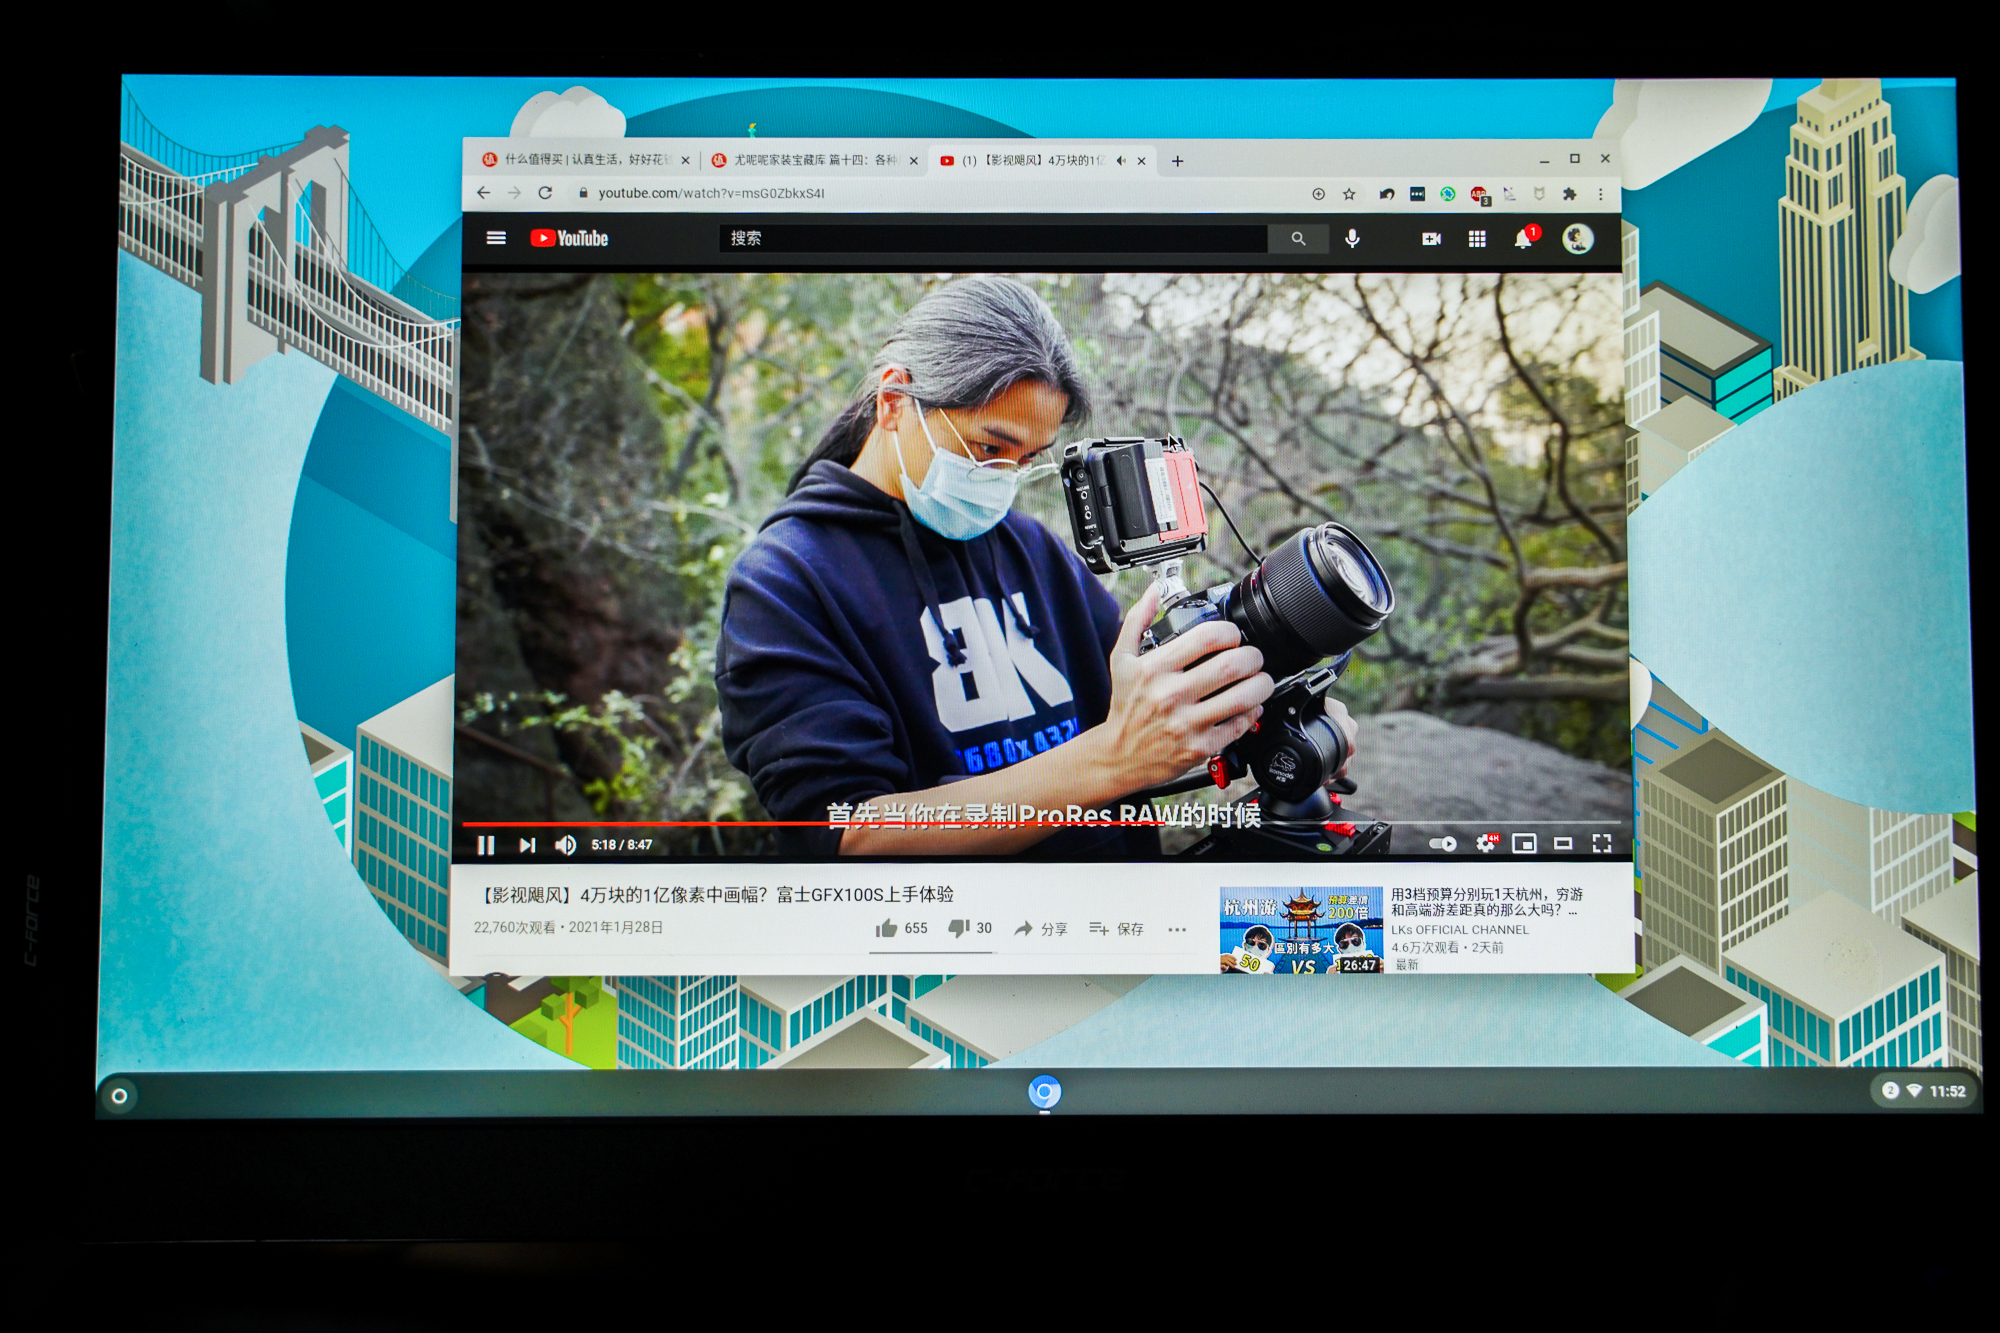
Task: Open the status tray showing 11:52
Action: point(1923,1091)
